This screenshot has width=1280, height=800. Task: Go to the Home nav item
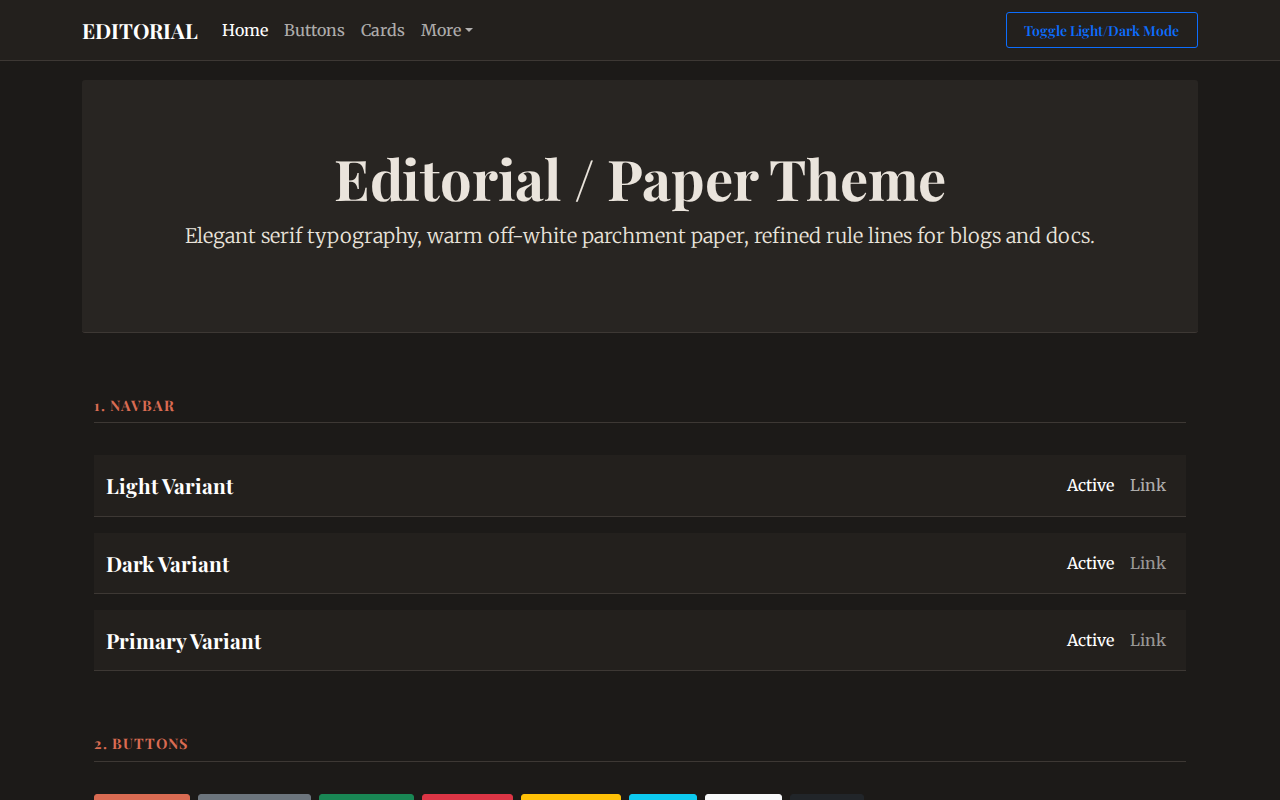click(x=245, y=30)
